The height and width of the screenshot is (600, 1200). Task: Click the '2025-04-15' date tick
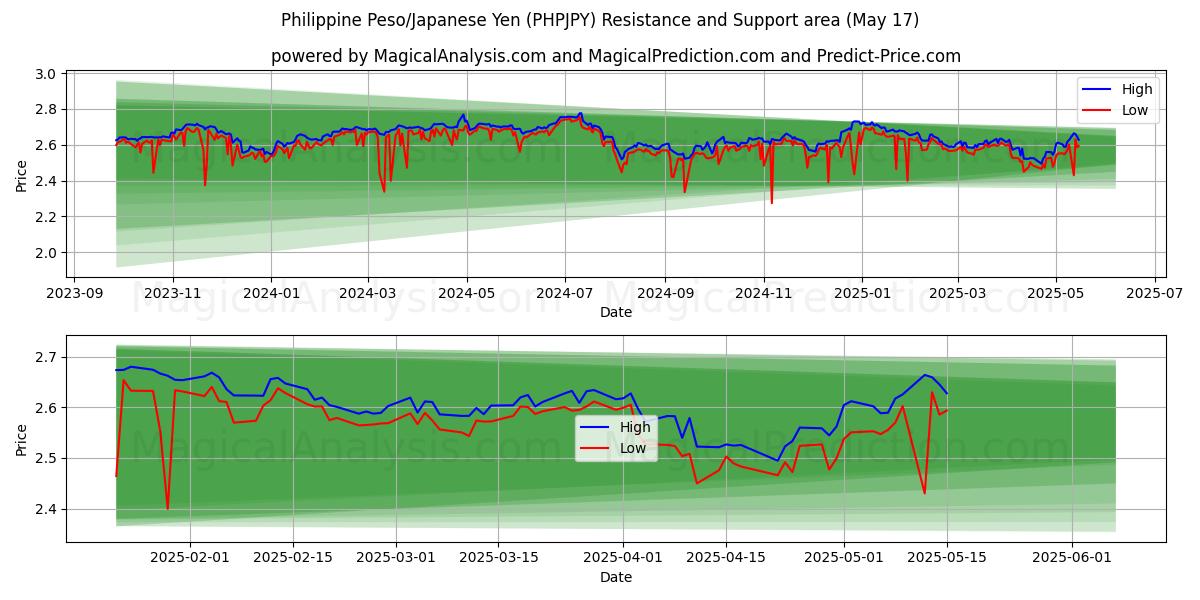point(726,558)
